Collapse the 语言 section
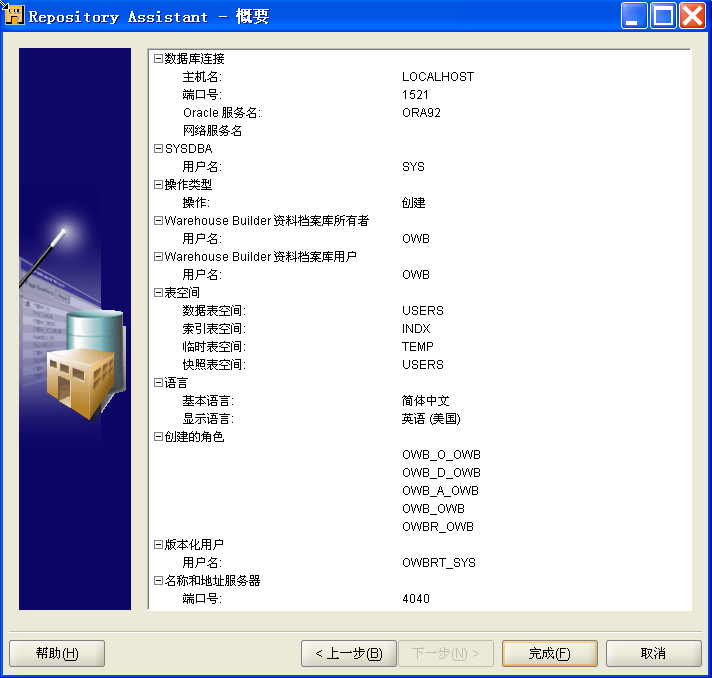This screenshot has height=678, width=712. pyautogui.click(x=158, y=383)
